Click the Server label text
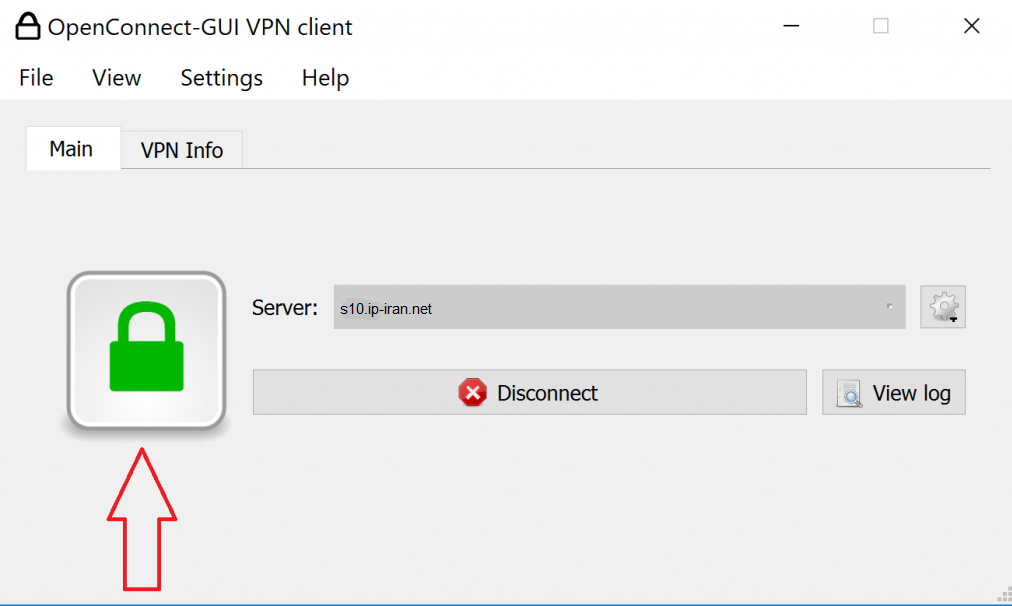This screenshot has width=1012, height=606. click(x=284, y=308)
